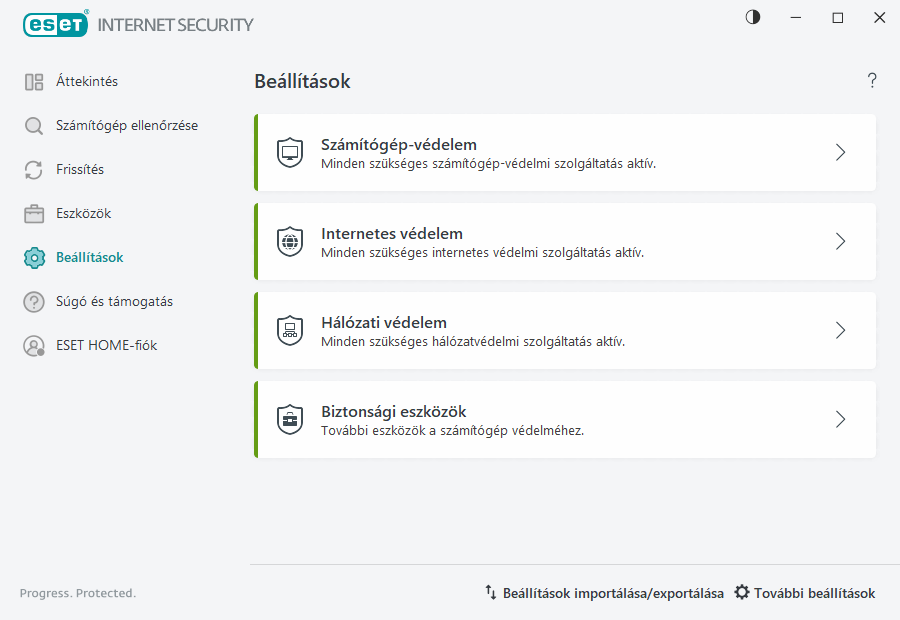Open További beállítások
The image size is (900, 620).
point(804,593)
